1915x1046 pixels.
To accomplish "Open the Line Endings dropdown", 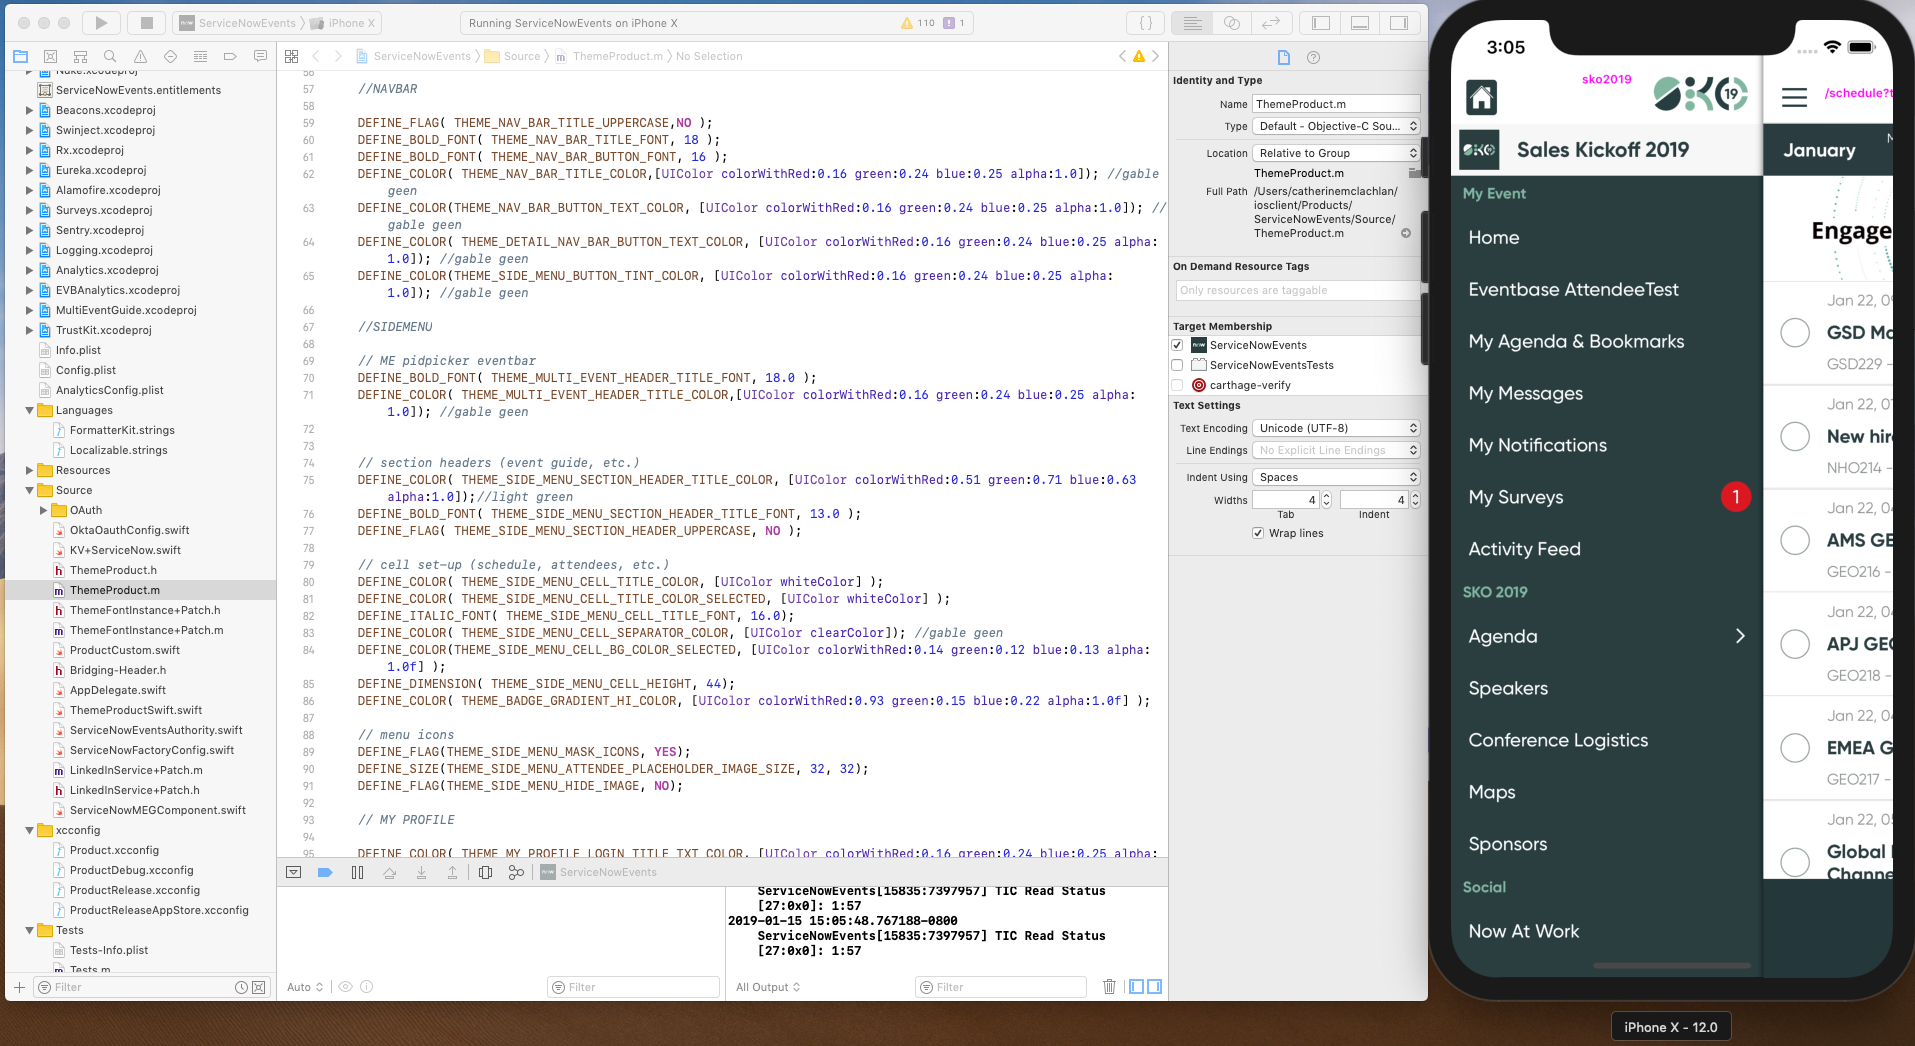I will pyautogui.click(x=1336, y=450).
